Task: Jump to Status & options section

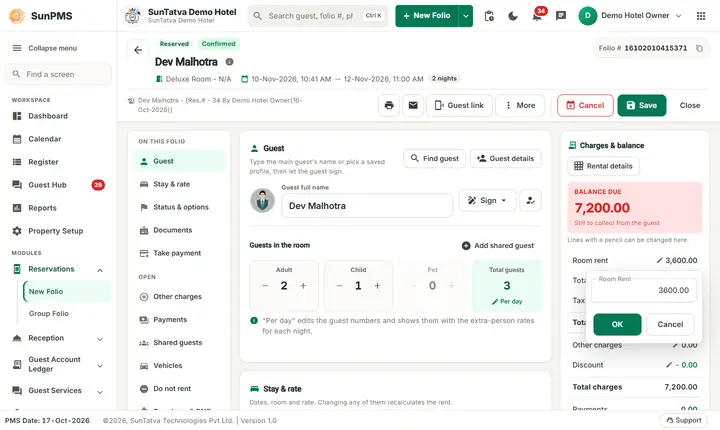Action: [179, 207]
